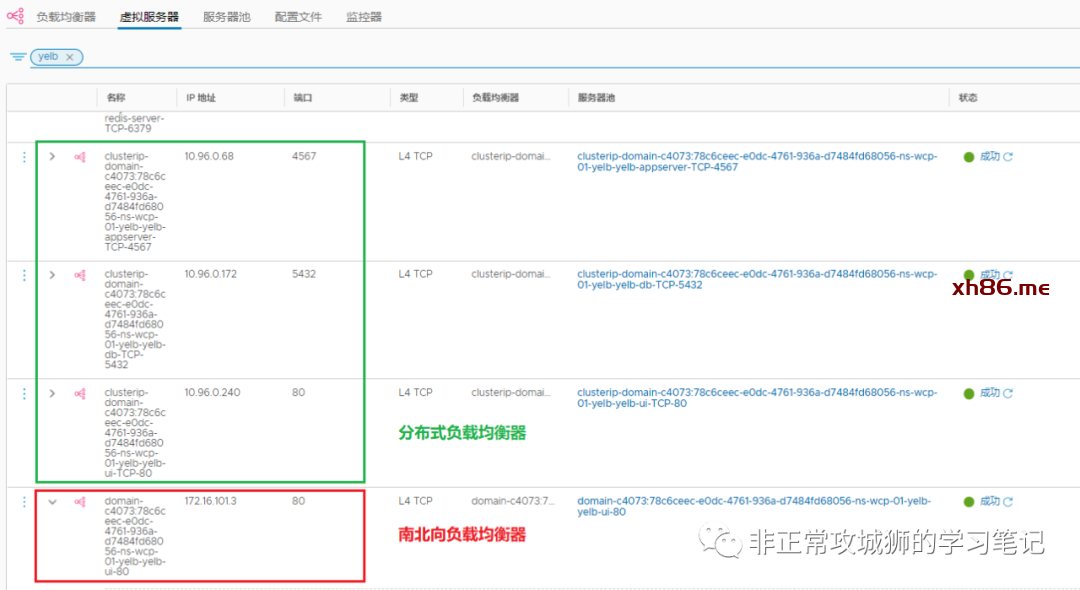Open three-dot menu for 10.96.0.240 row
Screen dimensions: 1080x590
24,394
